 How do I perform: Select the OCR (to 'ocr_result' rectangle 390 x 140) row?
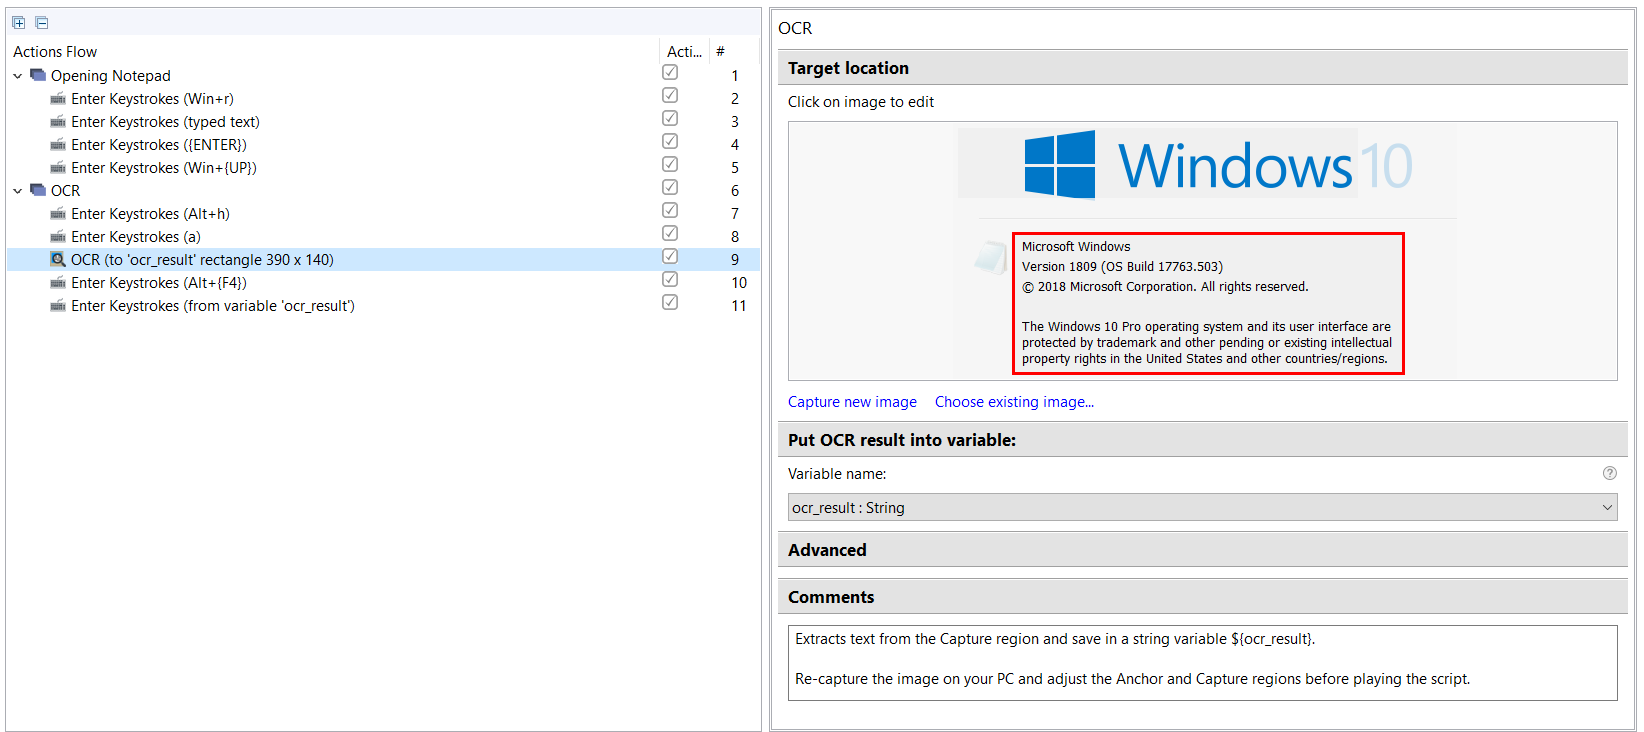pos(383,260)
